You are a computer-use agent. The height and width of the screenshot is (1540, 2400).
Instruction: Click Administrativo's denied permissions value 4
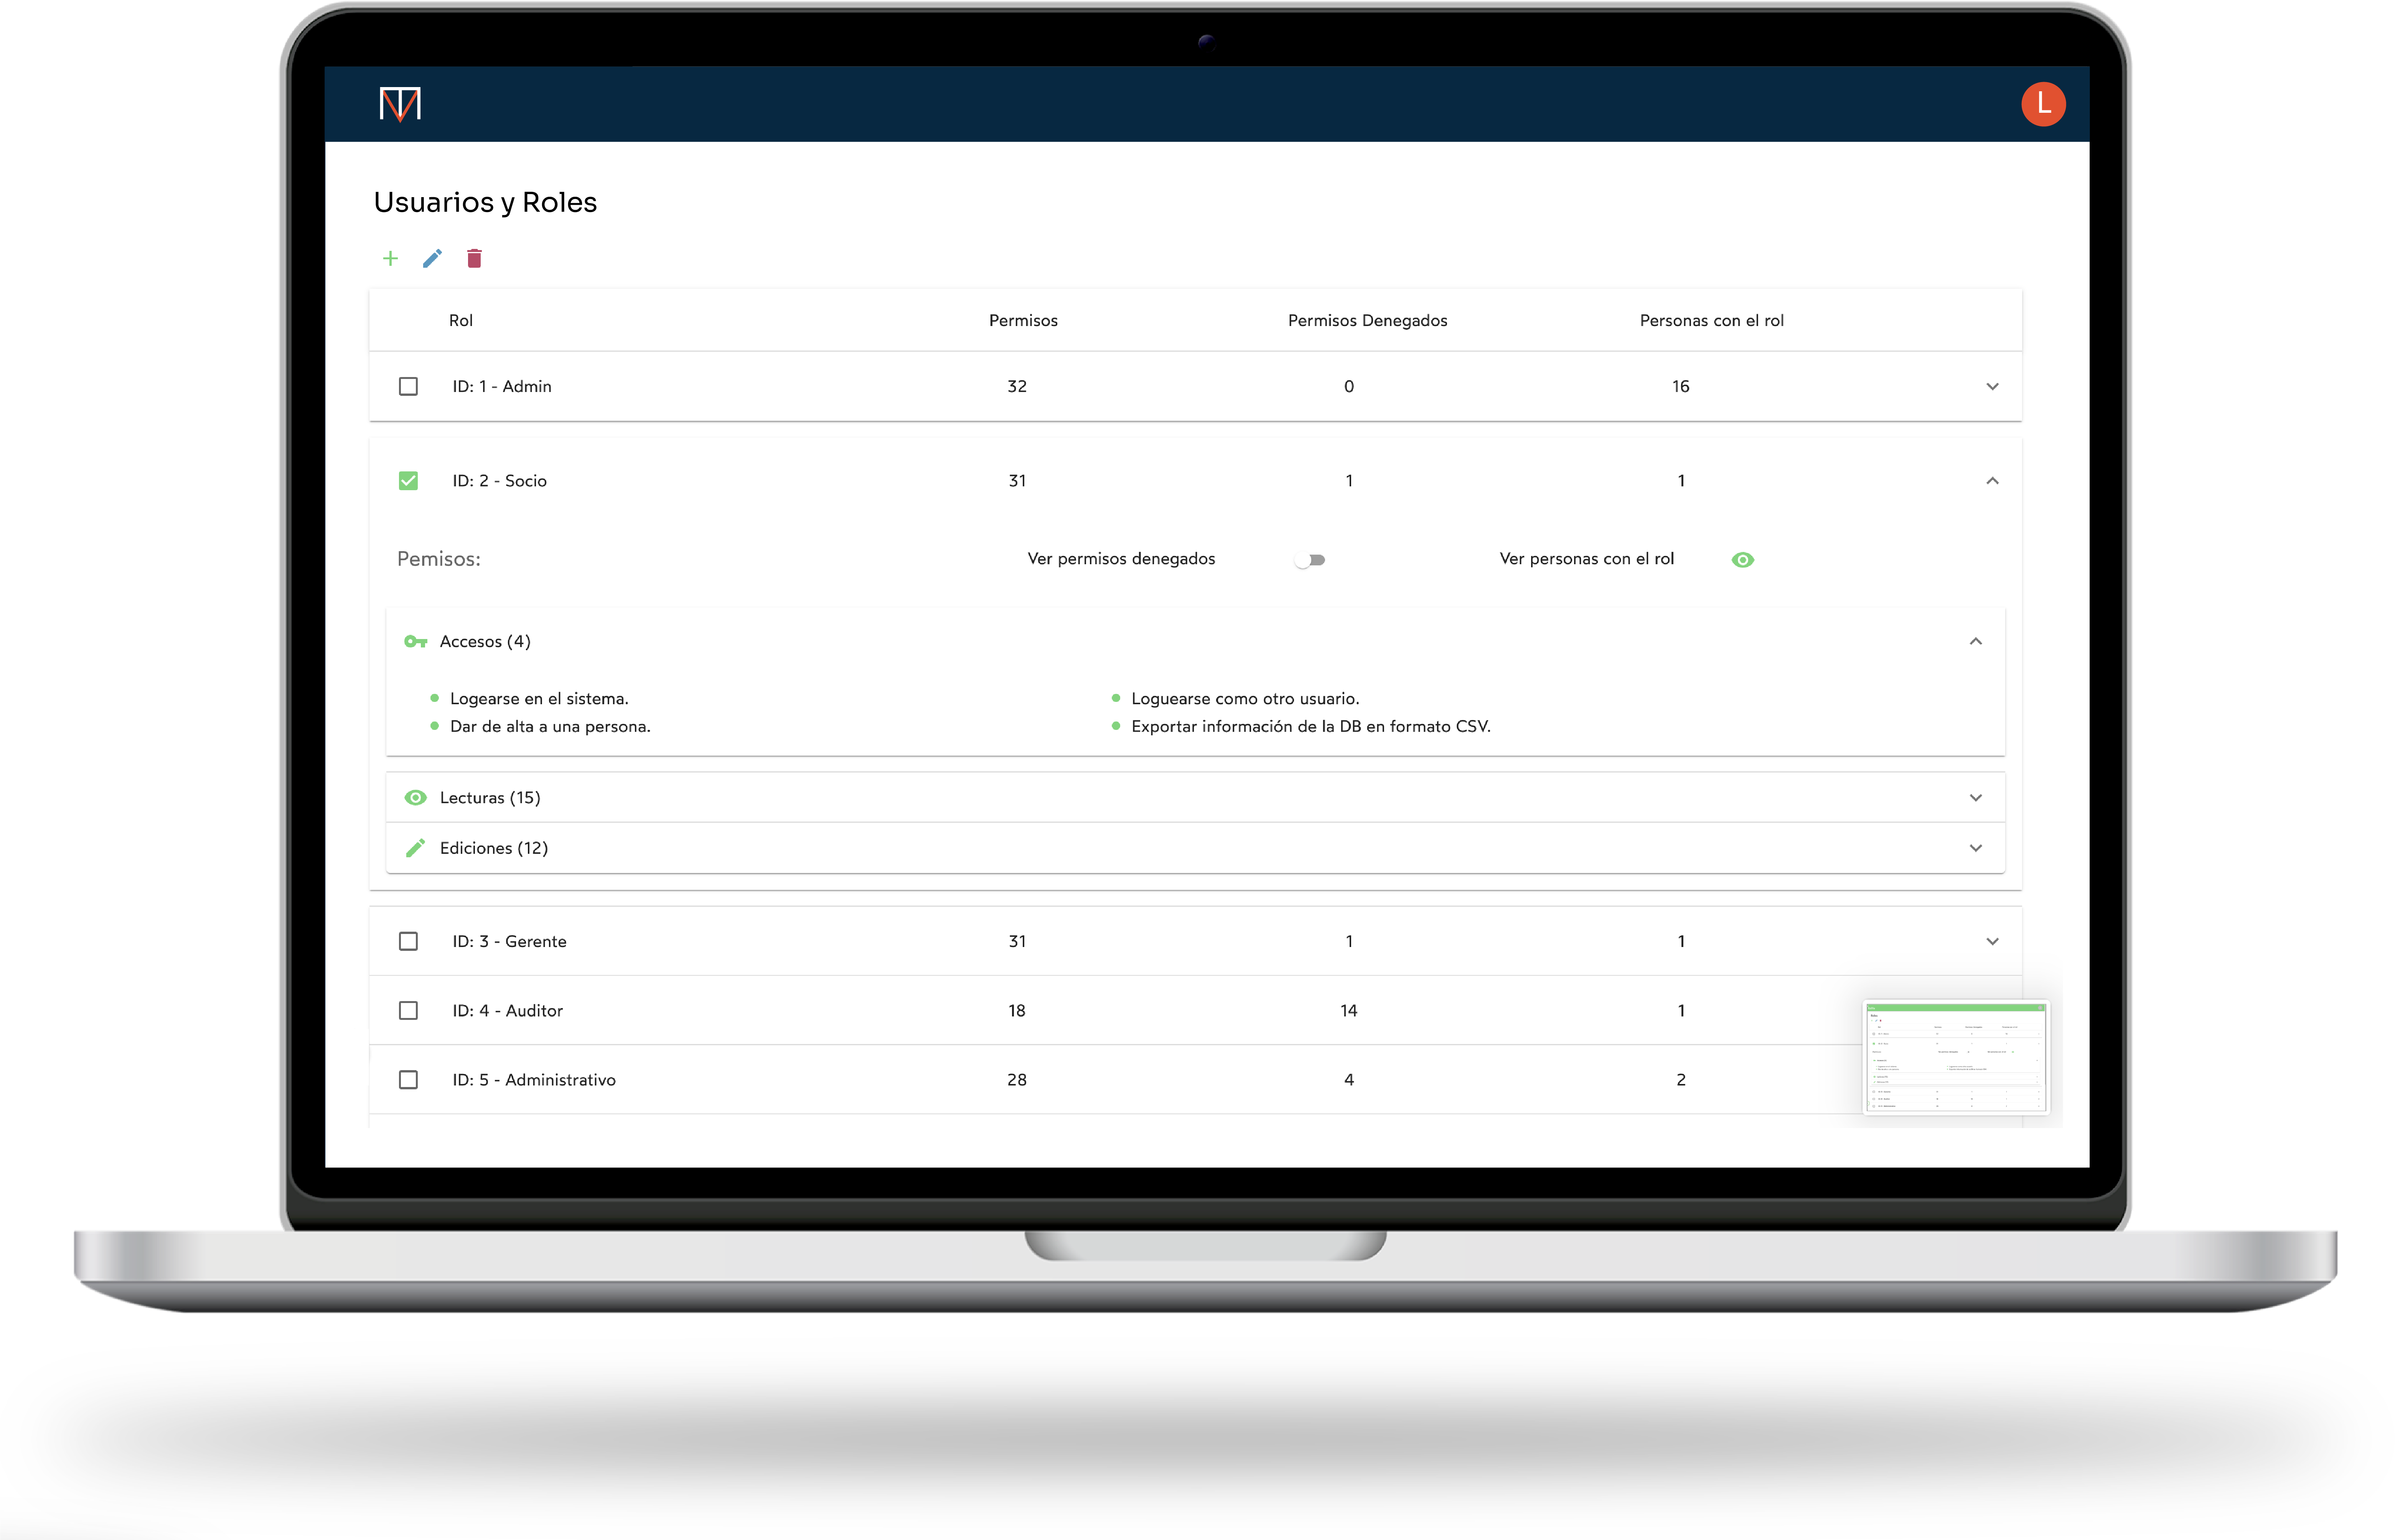(x=1349, y=1080)
